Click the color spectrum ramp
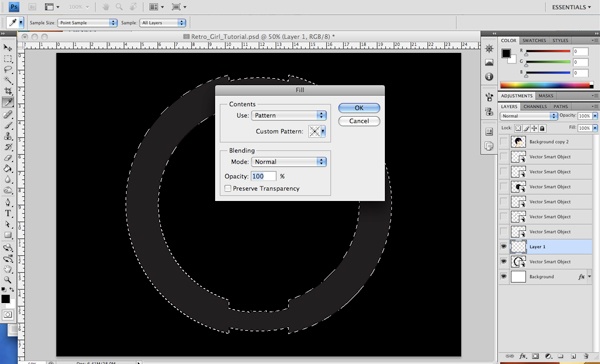This screenshot has height=364, width=600. (x=547, y=85)
